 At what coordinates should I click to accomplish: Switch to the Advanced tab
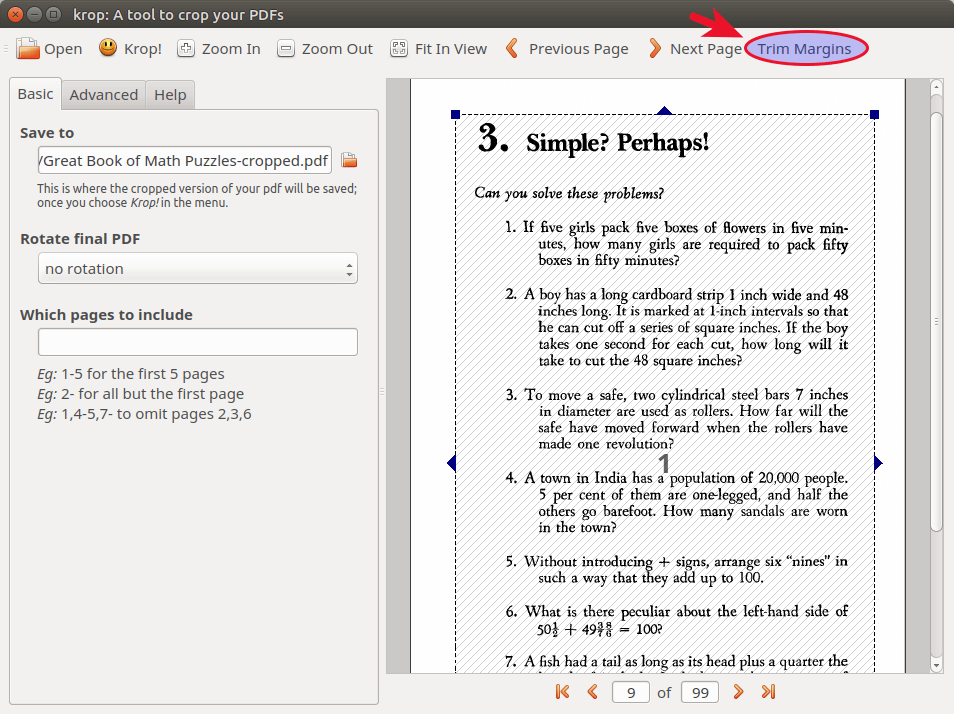tap(103, 95)
